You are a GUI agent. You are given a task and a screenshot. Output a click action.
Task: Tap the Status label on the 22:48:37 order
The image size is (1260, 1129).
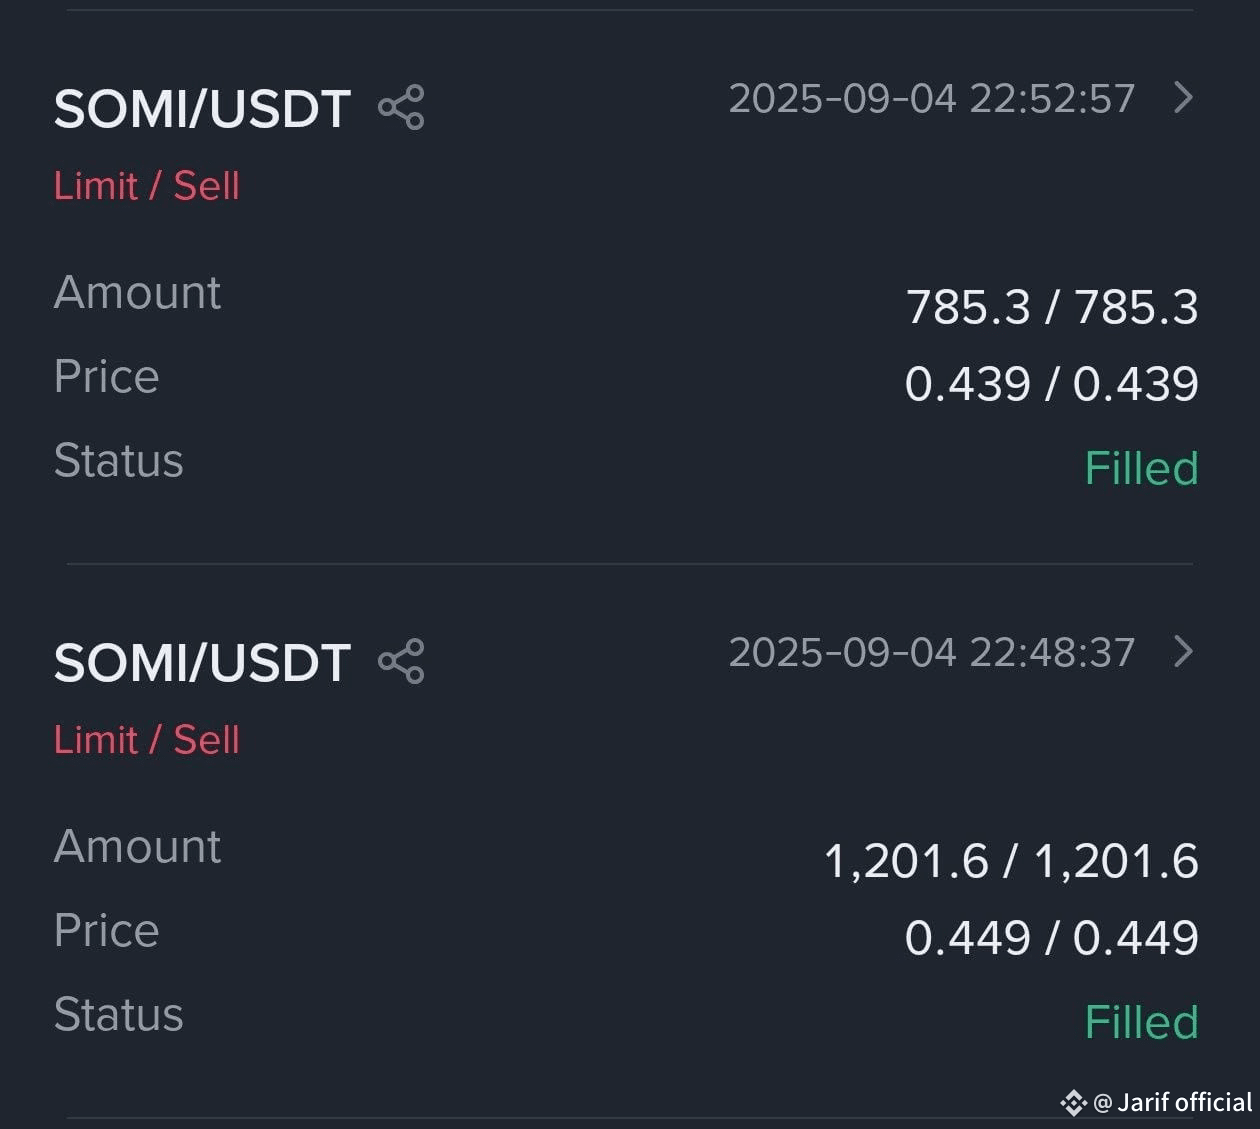point(119,1015)
